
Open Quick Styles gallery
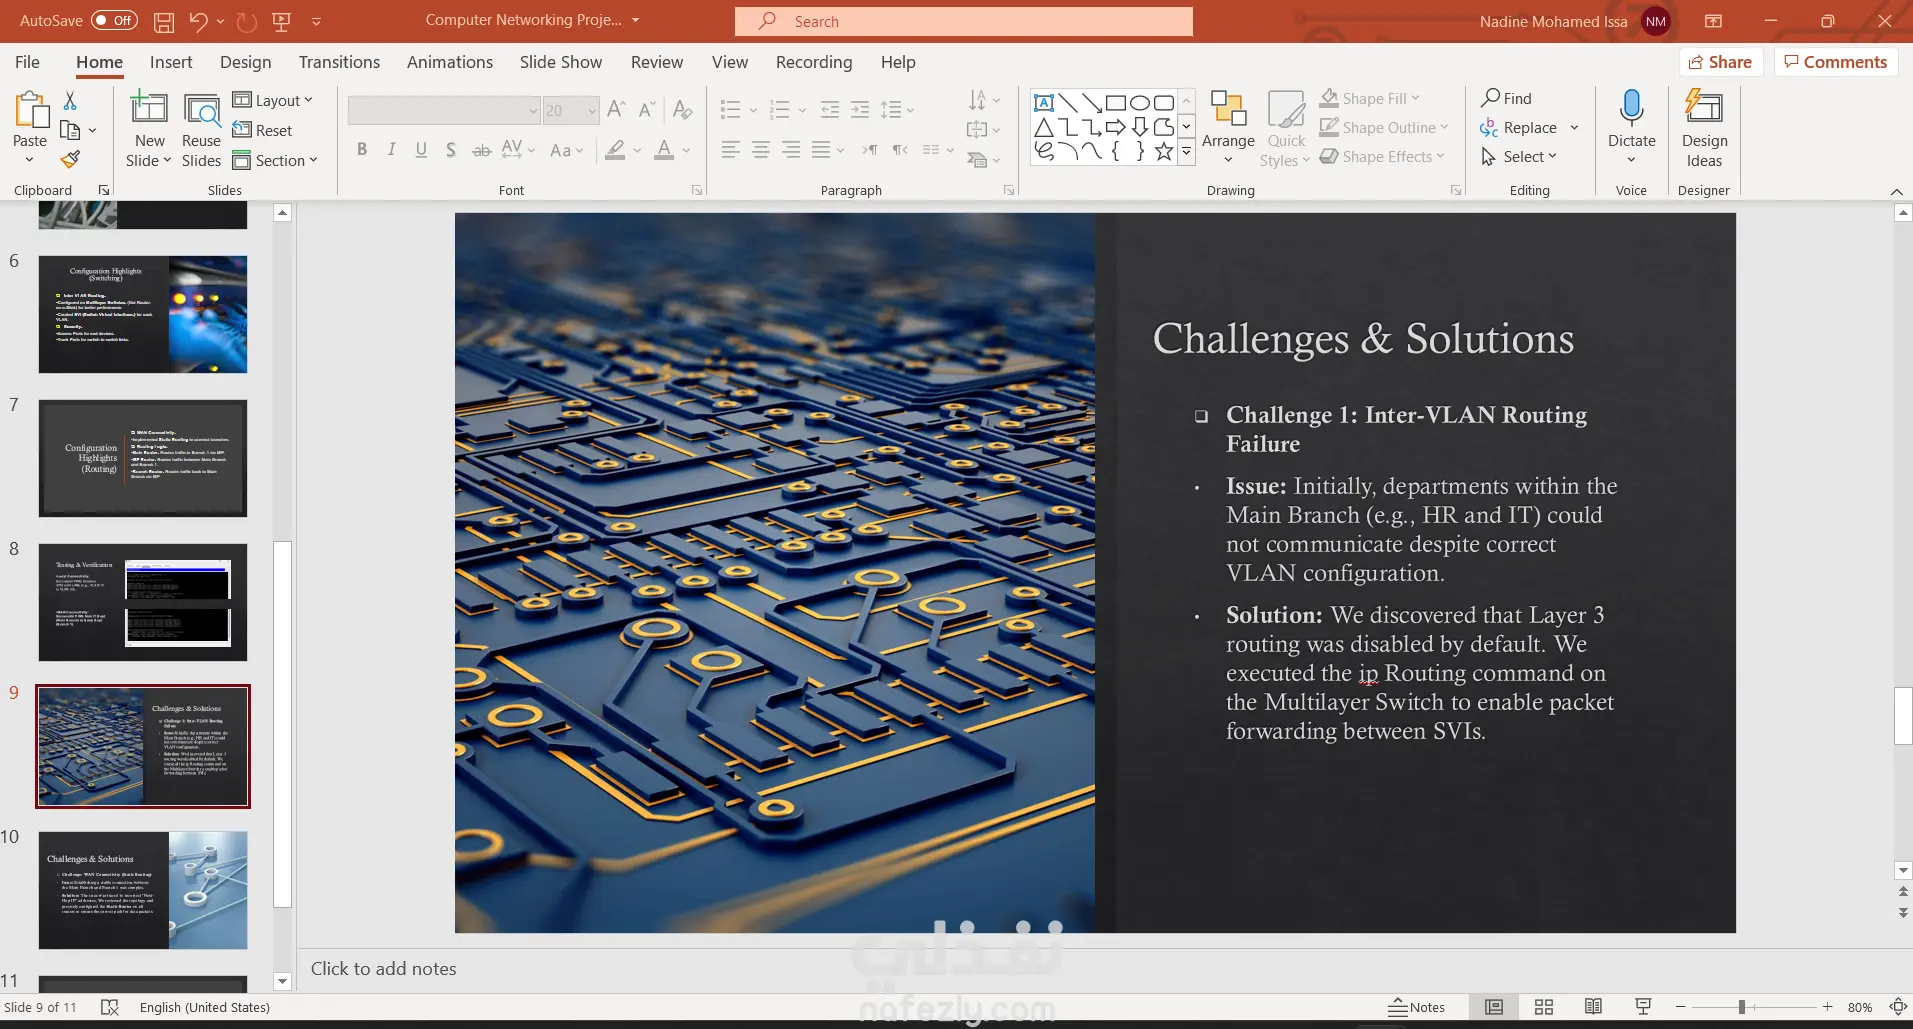(x=1286, y=129)
